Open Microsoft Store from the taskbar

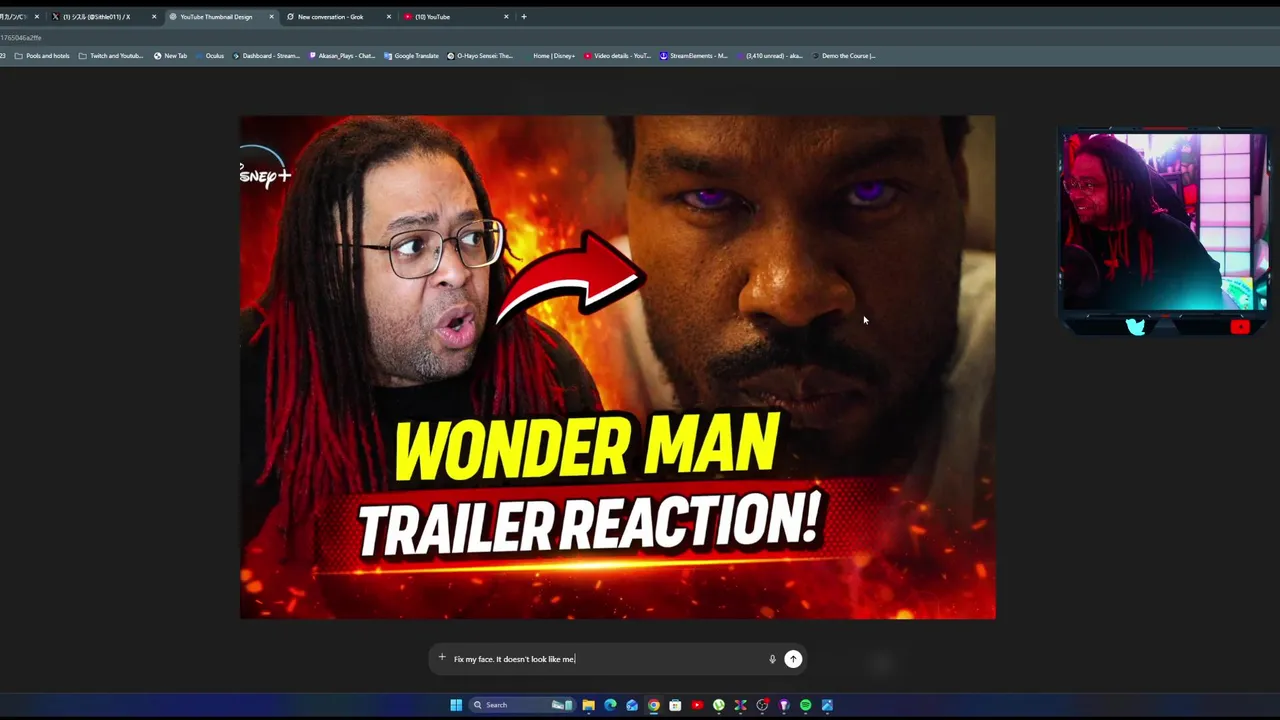[x=675, y=705]
